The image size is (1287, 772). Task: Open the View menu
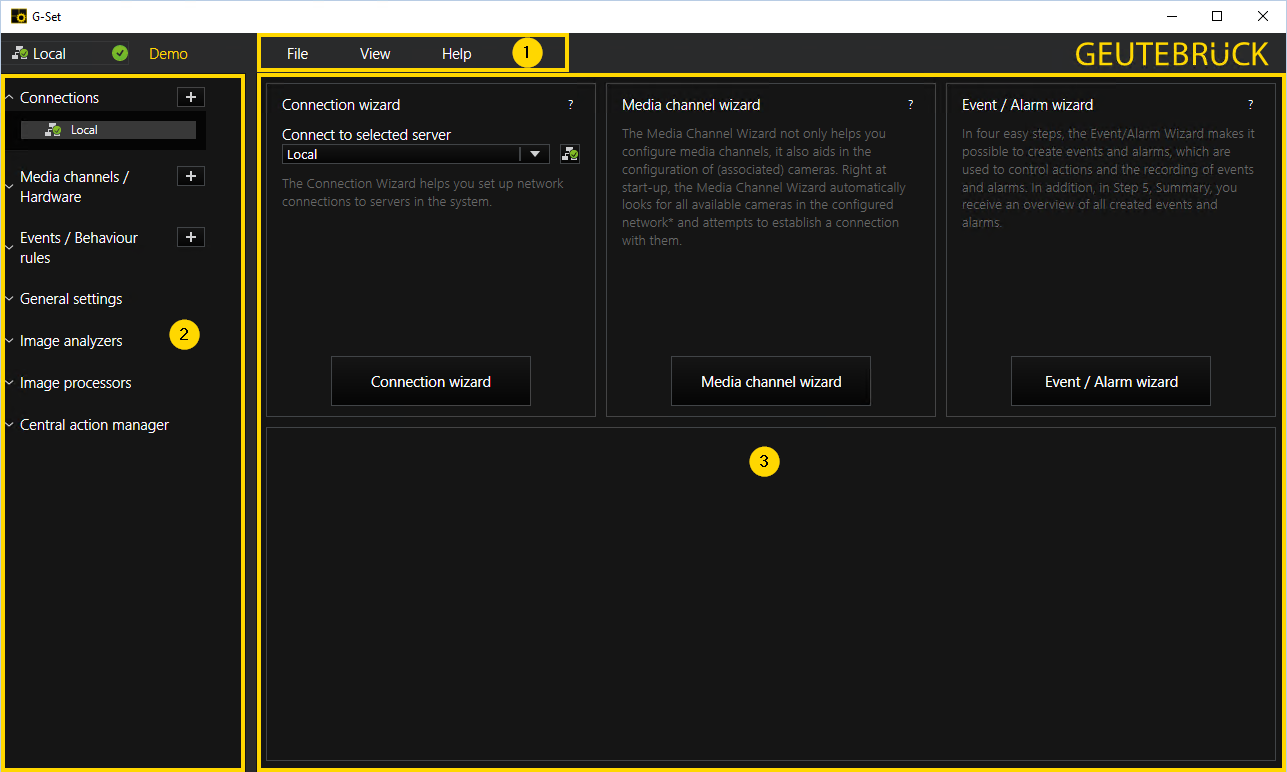pos(375,54)
